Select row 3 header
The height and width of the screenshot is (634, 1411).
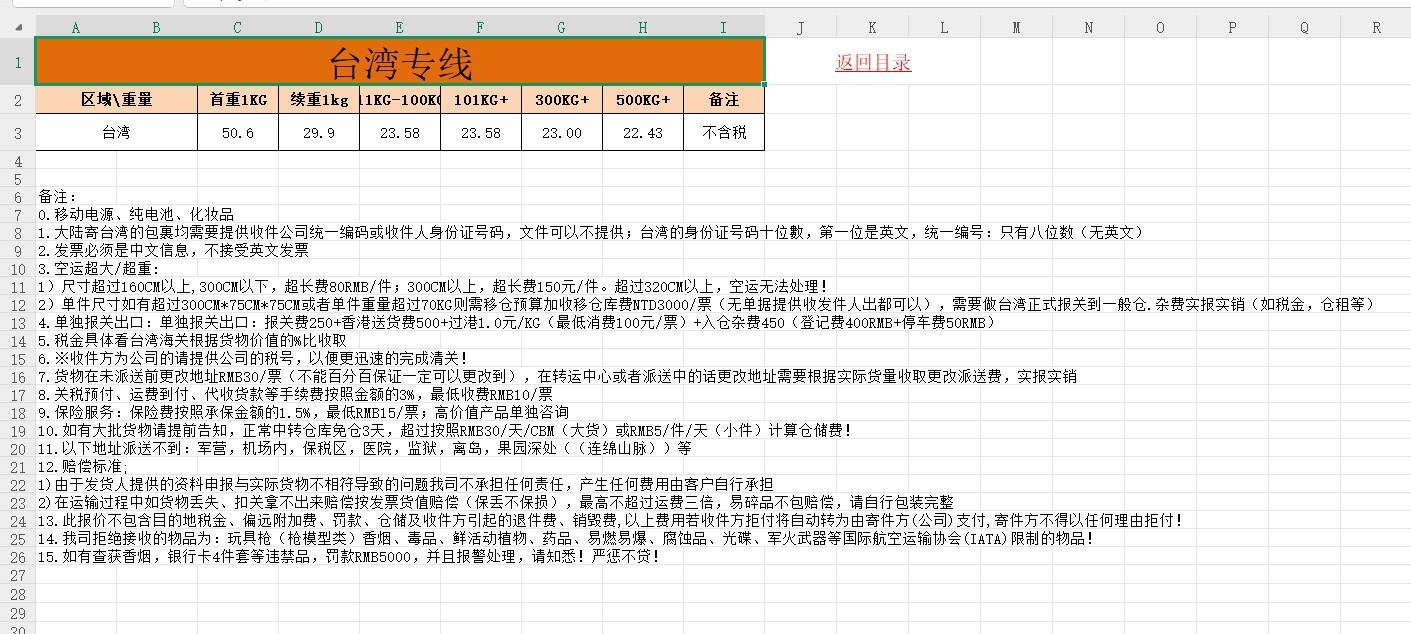(18, 132)
